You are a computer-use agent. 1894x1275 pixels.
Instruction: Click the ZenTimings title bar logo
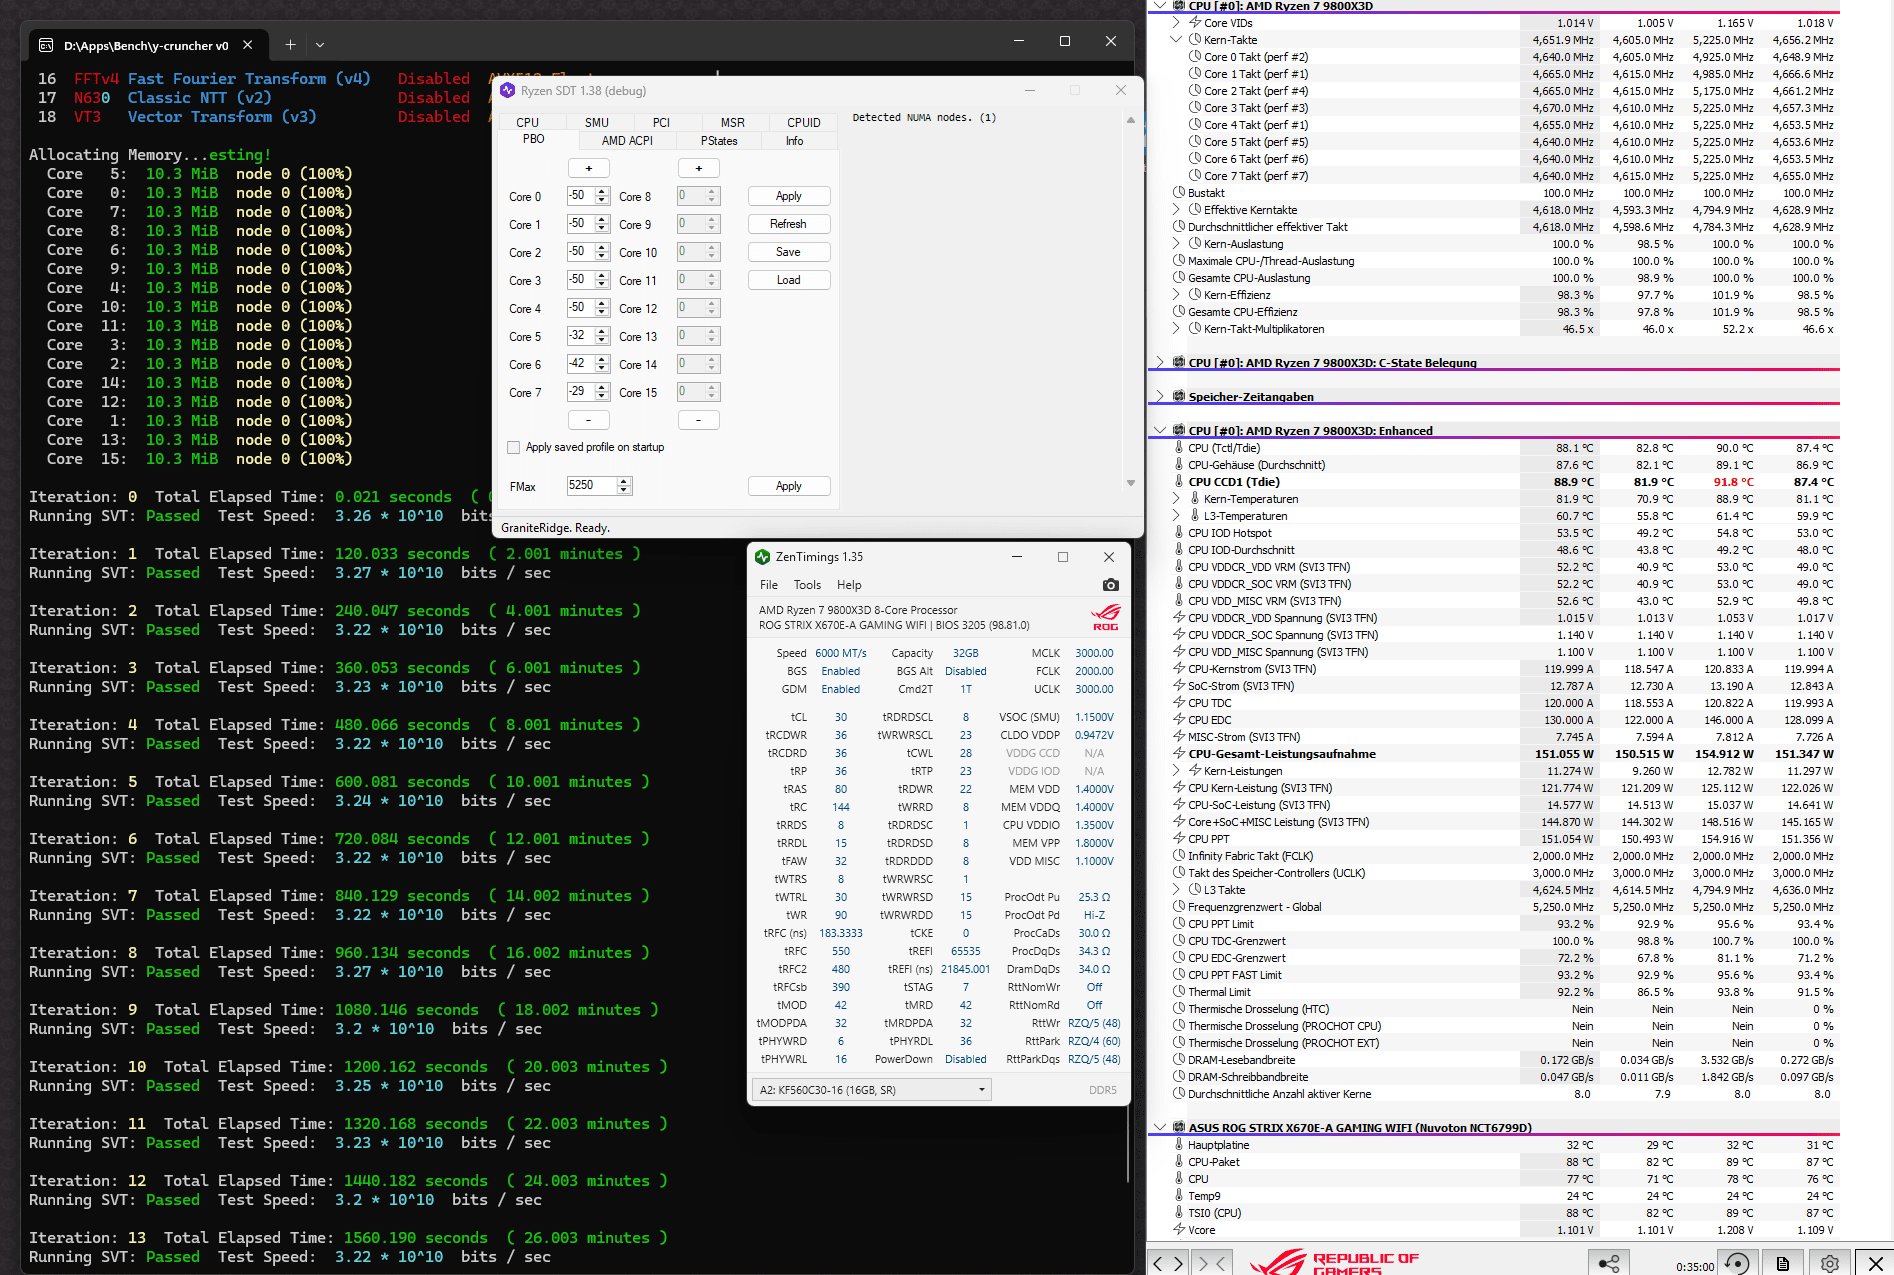(762, 557)
